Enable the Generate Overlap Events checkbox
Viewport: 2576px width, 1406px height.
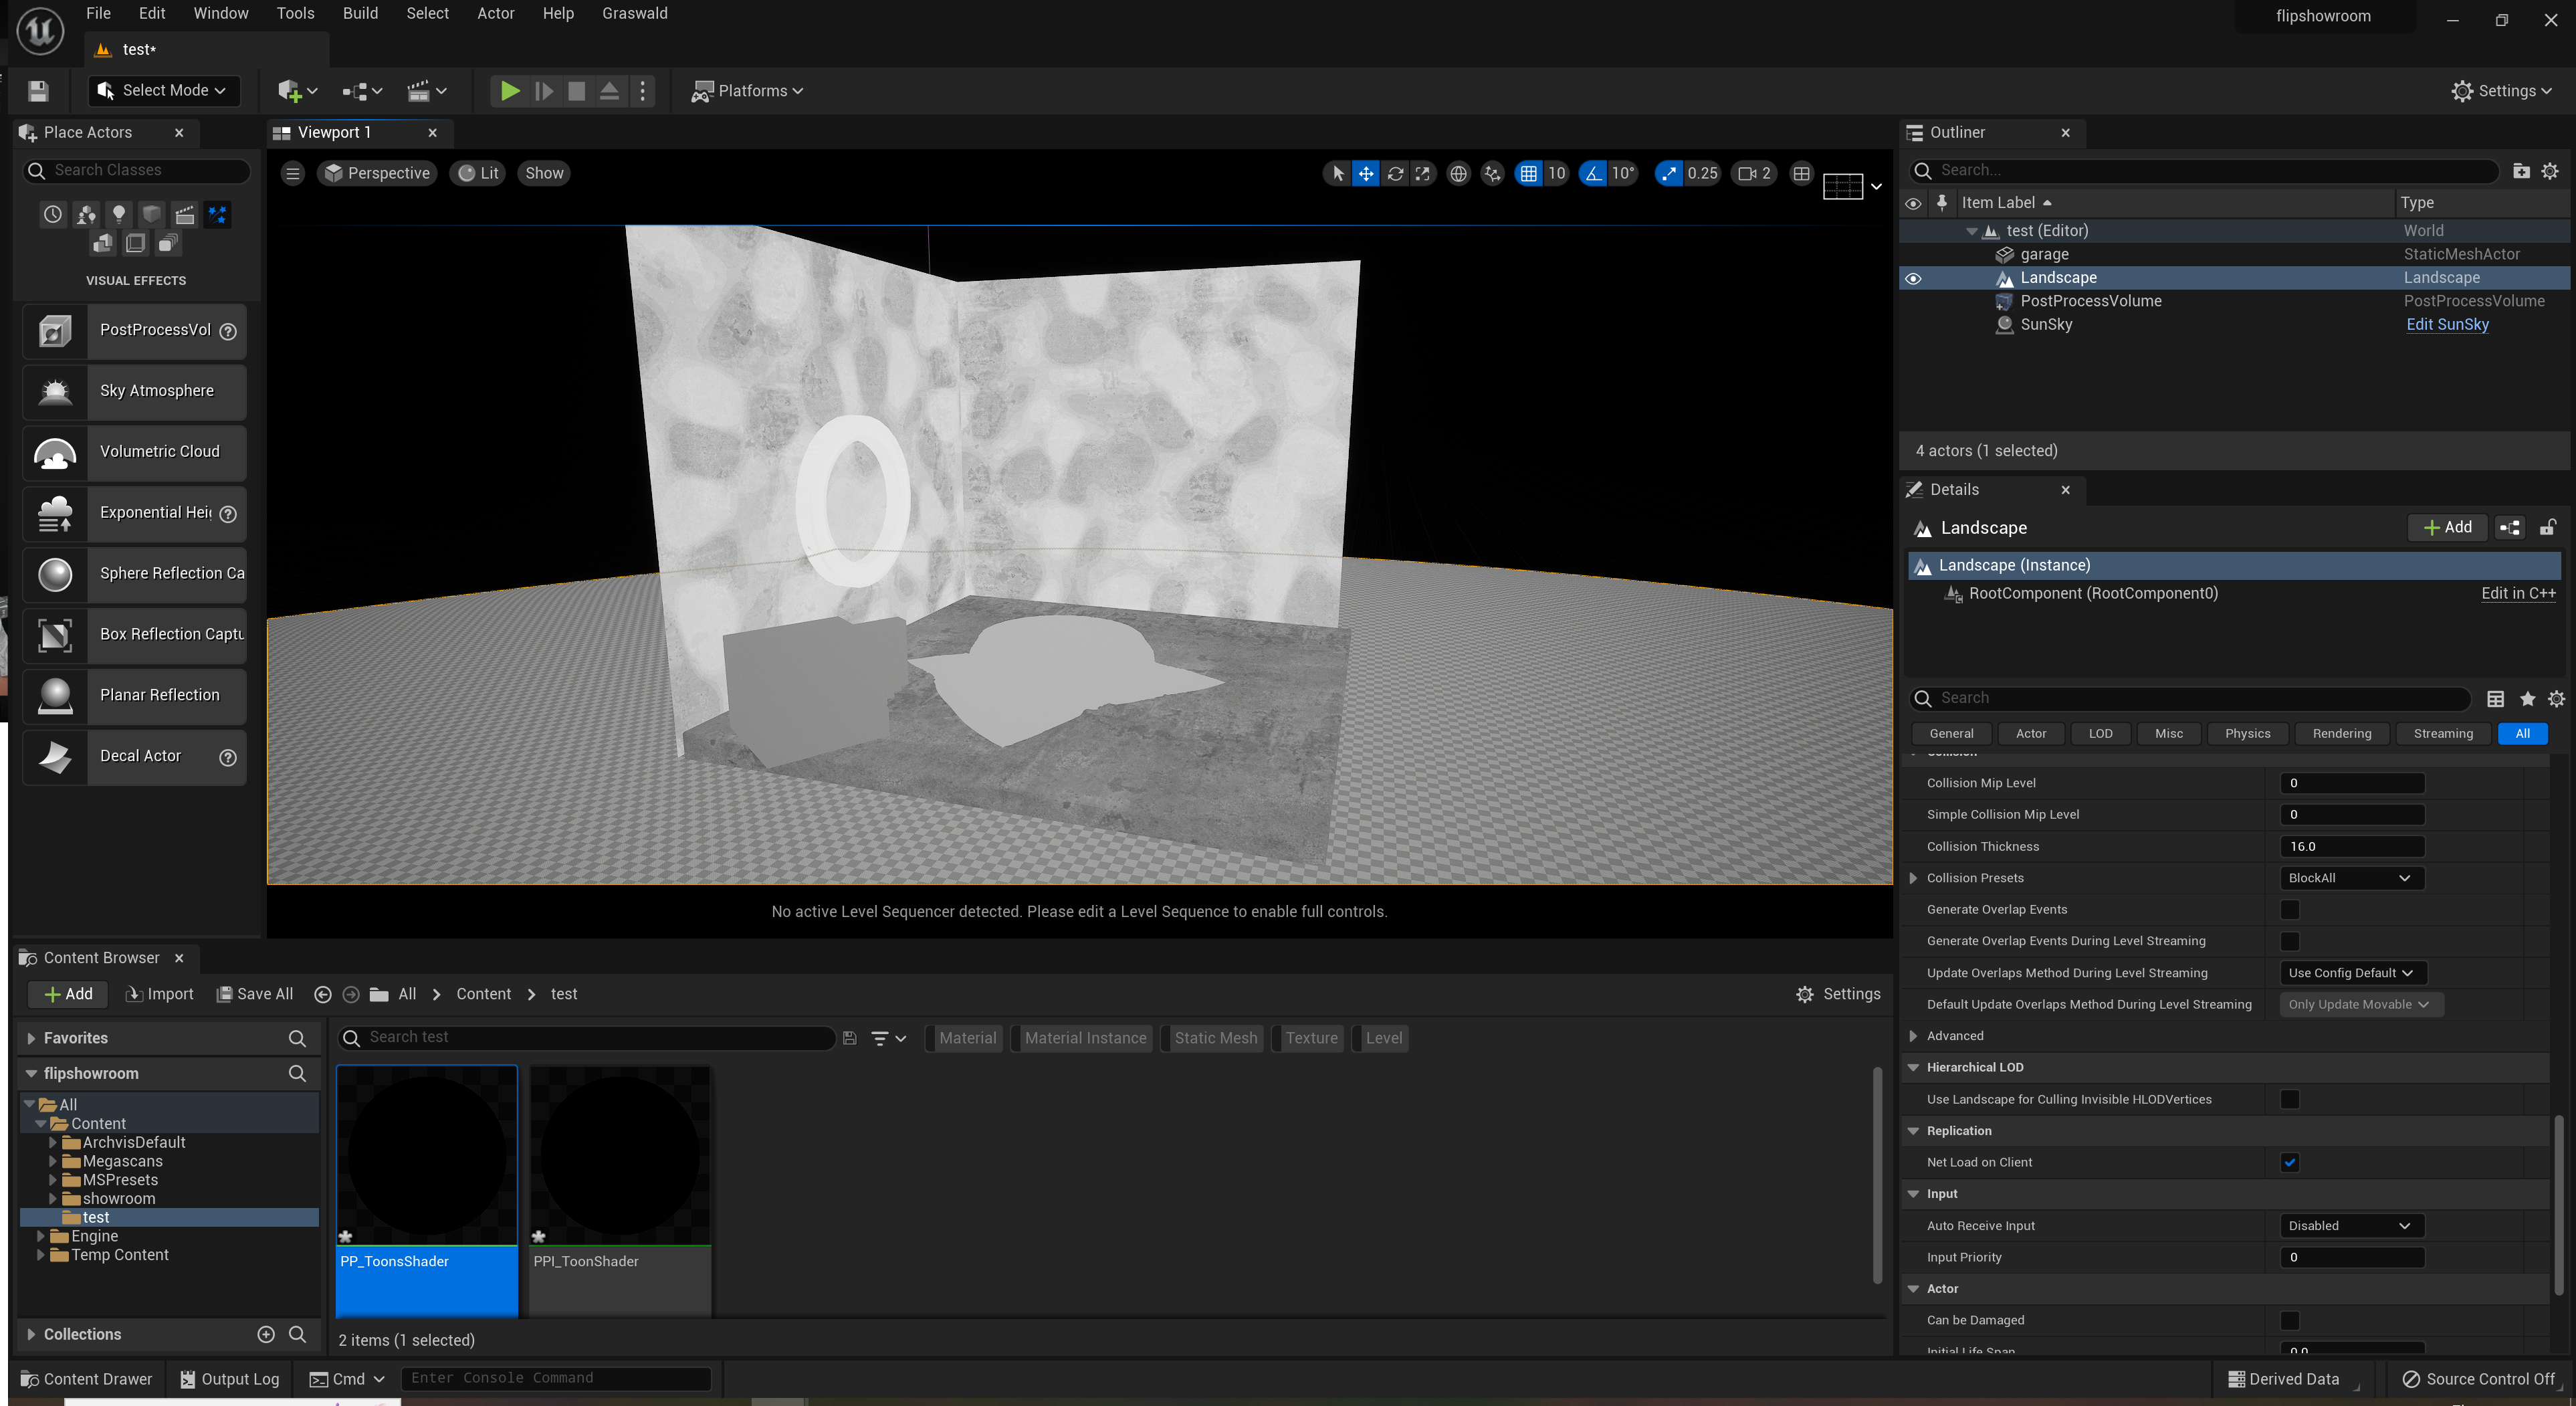click(x=2289, y=909)
